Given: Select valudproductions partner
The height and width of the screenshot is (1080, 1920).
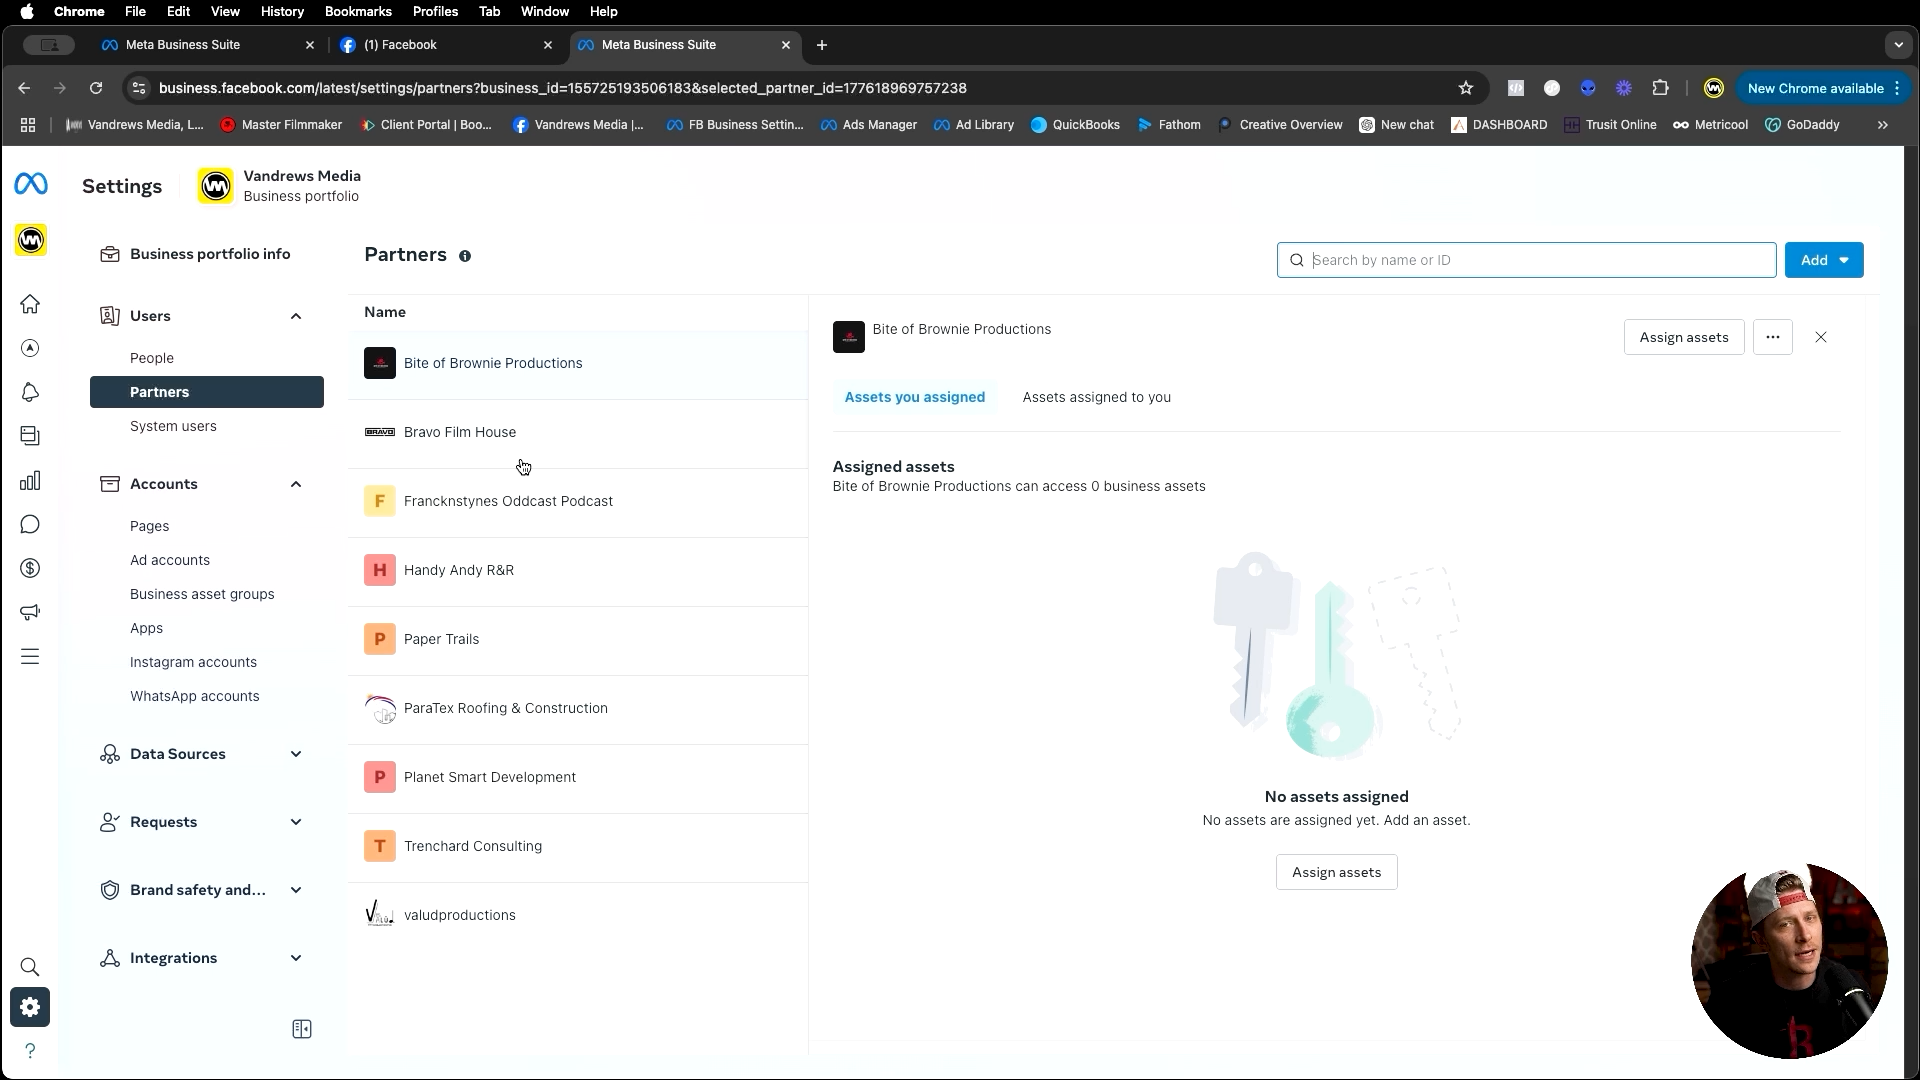Looking at the screenshot, I should (578, 915).
